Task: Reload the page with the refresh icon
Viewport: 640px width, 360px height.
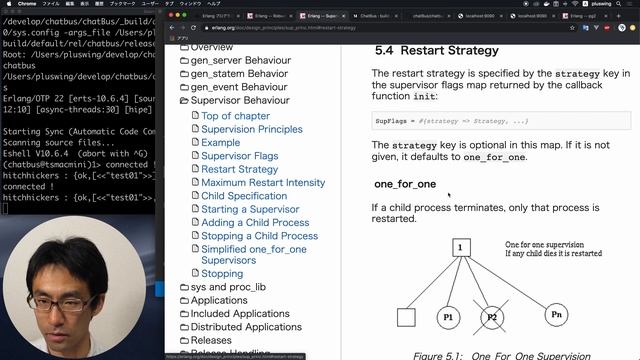Action: point(193,28)
